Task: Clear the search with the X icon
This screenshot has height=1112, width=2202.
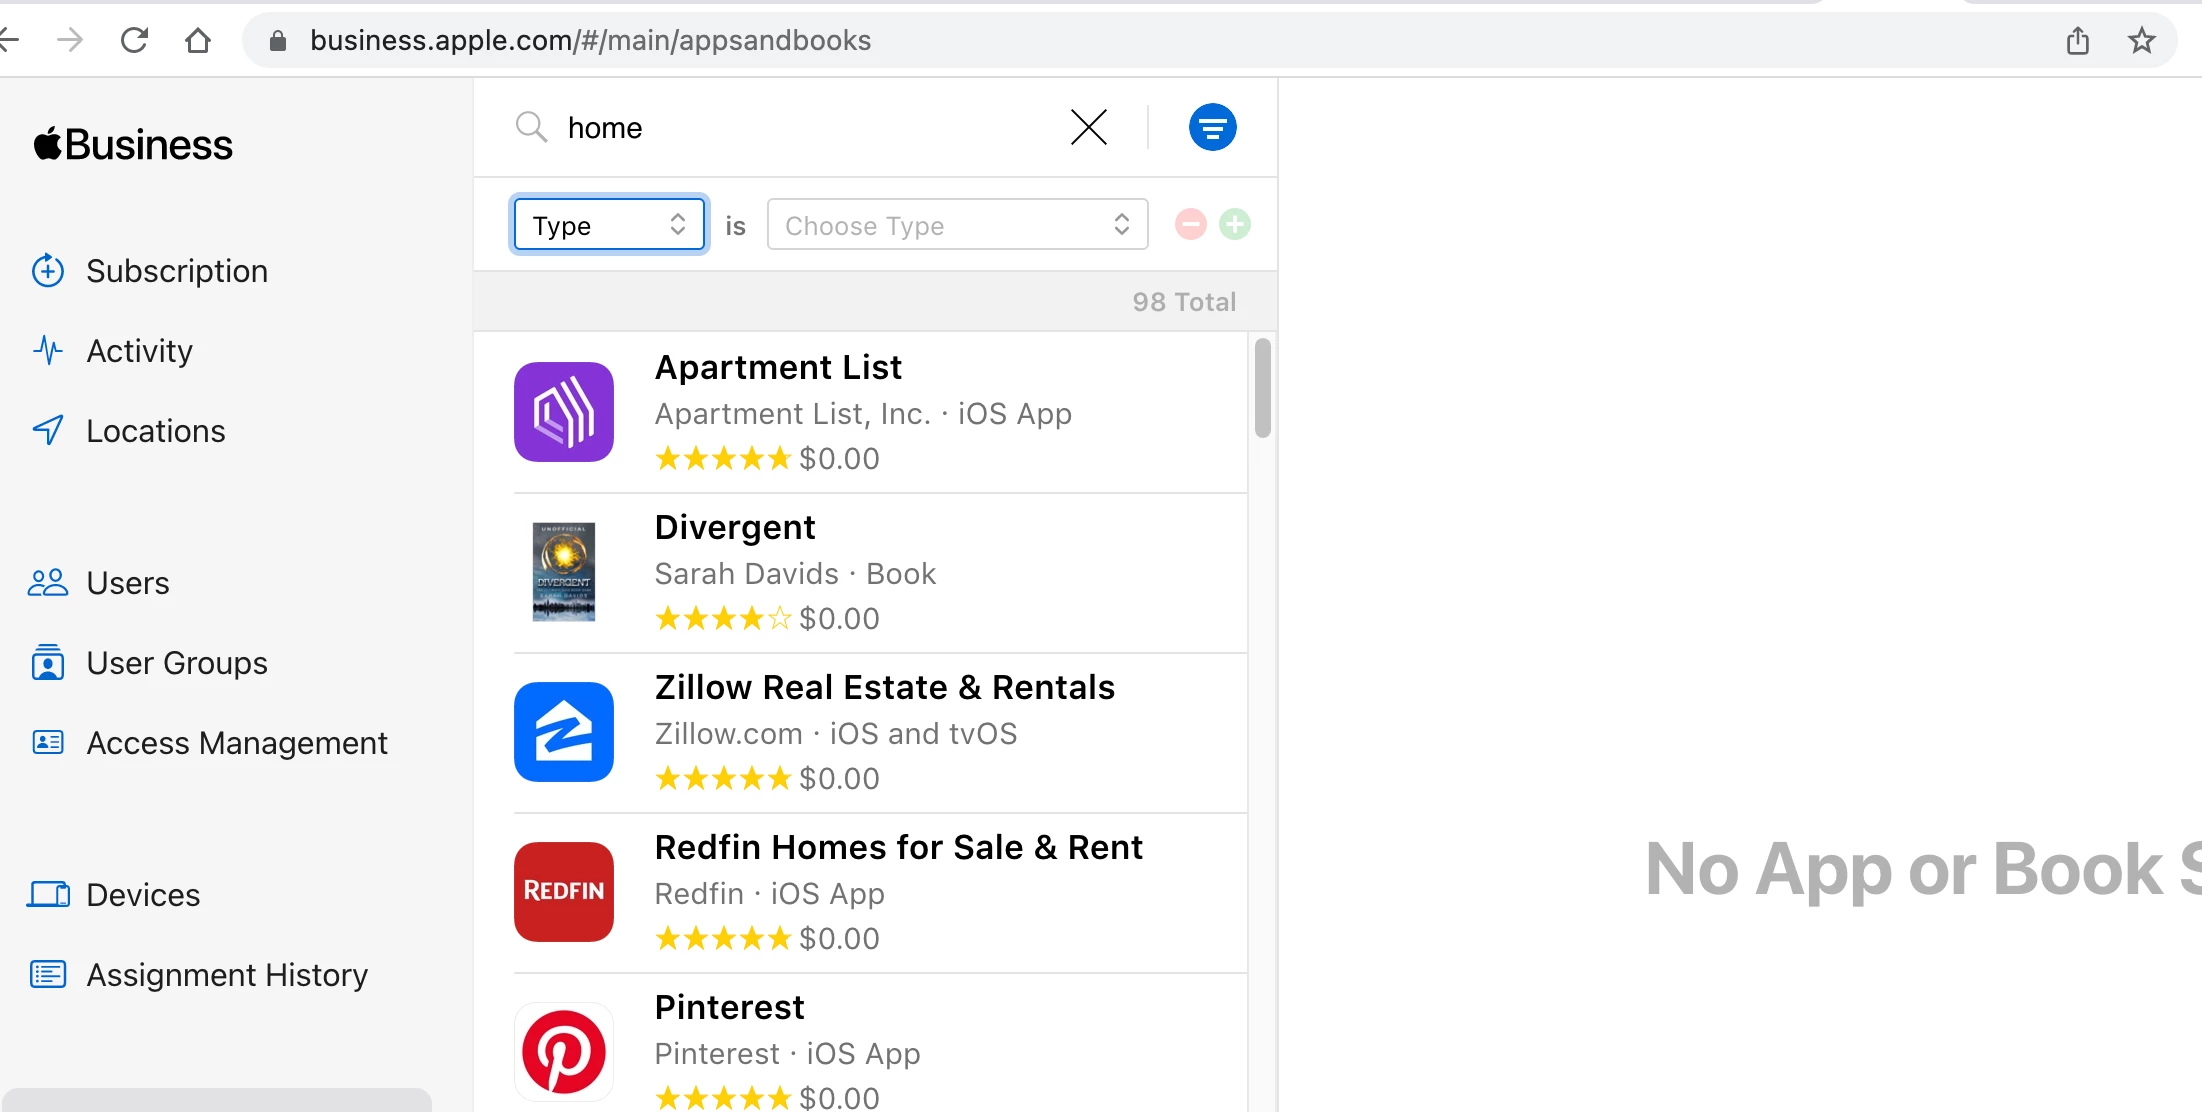Action: click(1089, 128)
